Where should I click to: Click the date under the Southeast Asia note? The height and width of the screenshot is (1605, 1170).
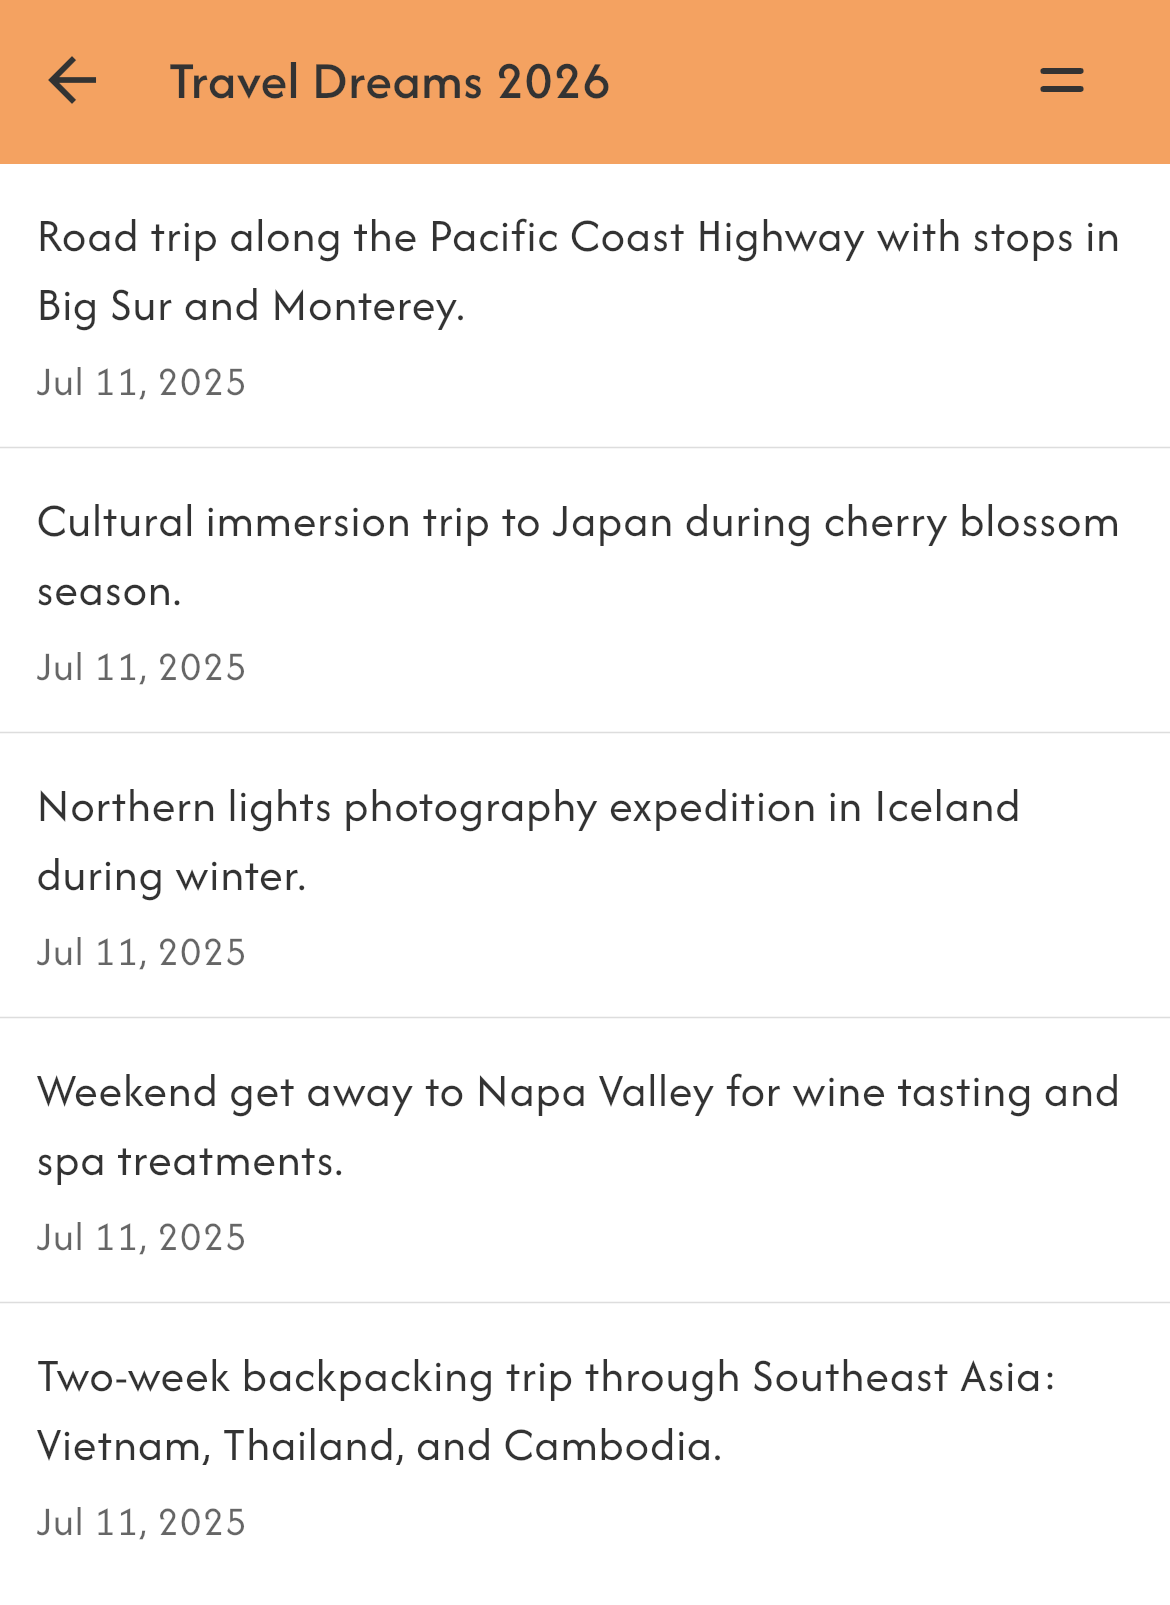[x=141, y=1523]
